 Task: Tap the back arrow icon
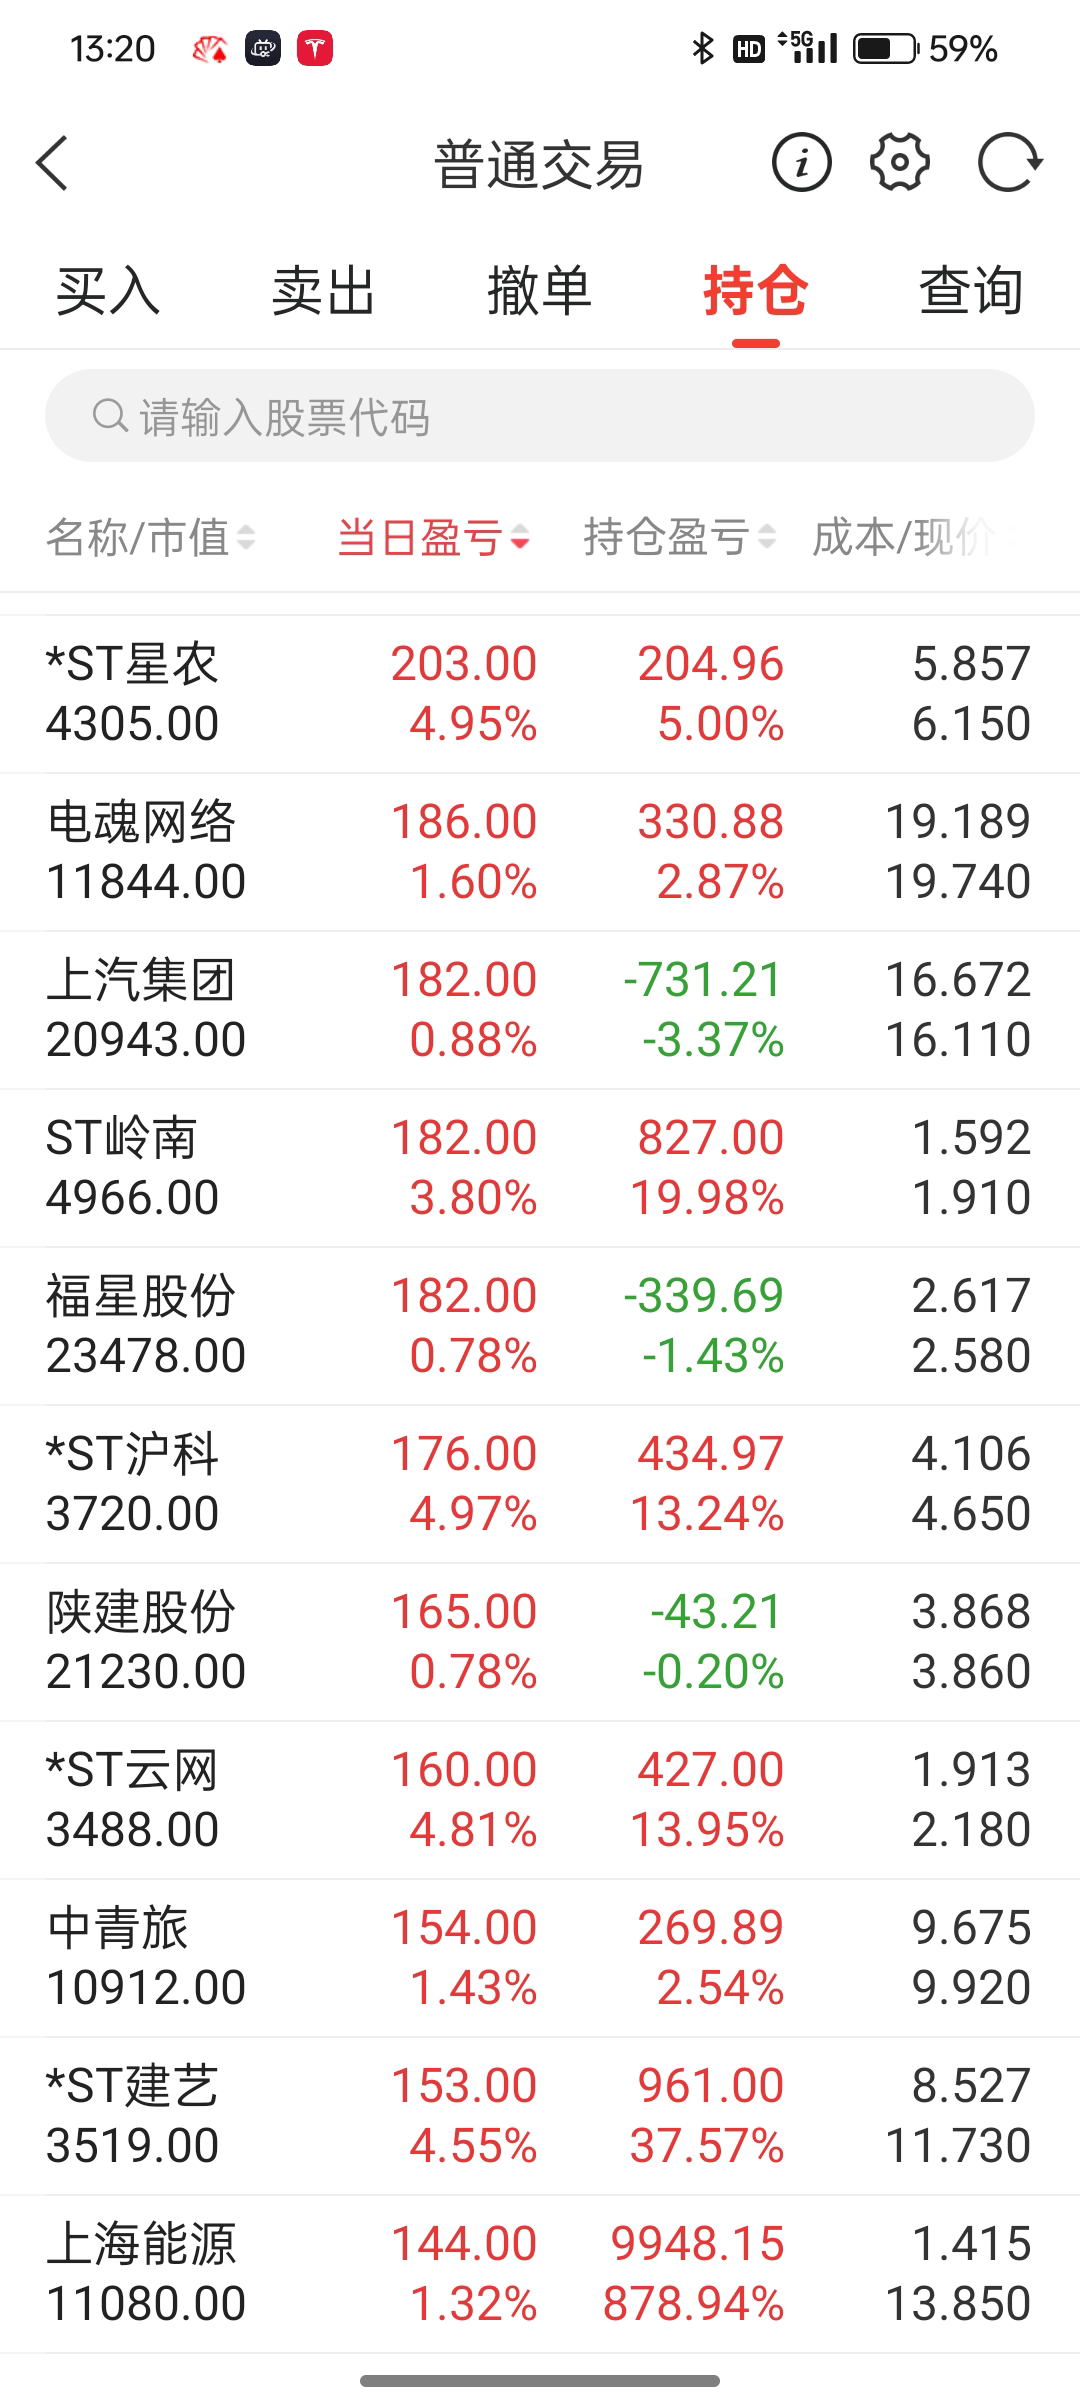click(52, 163)
